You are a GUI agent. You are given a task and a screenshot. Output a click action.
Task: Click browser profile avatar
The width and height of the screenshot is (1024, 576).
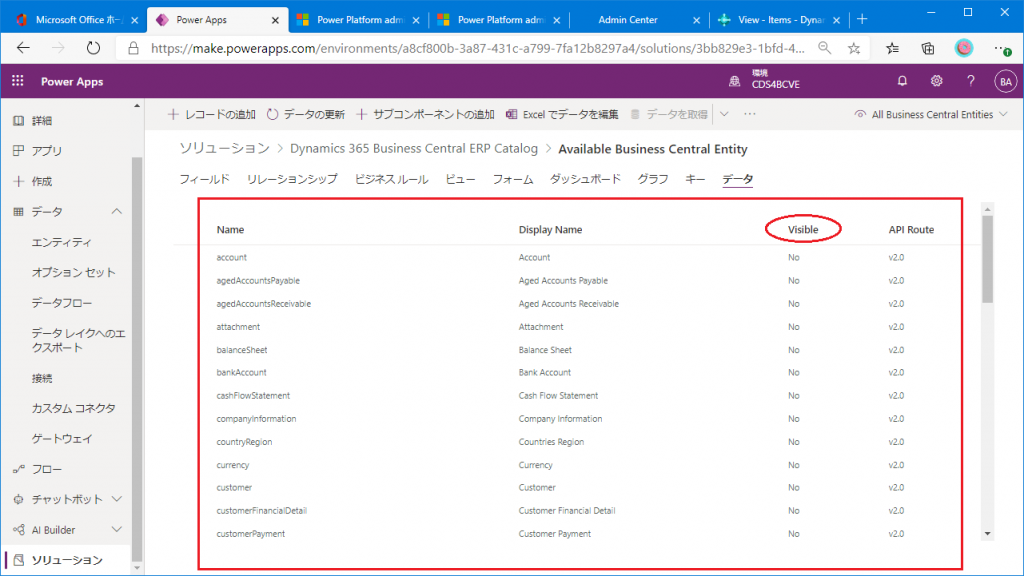click(963, 48)
